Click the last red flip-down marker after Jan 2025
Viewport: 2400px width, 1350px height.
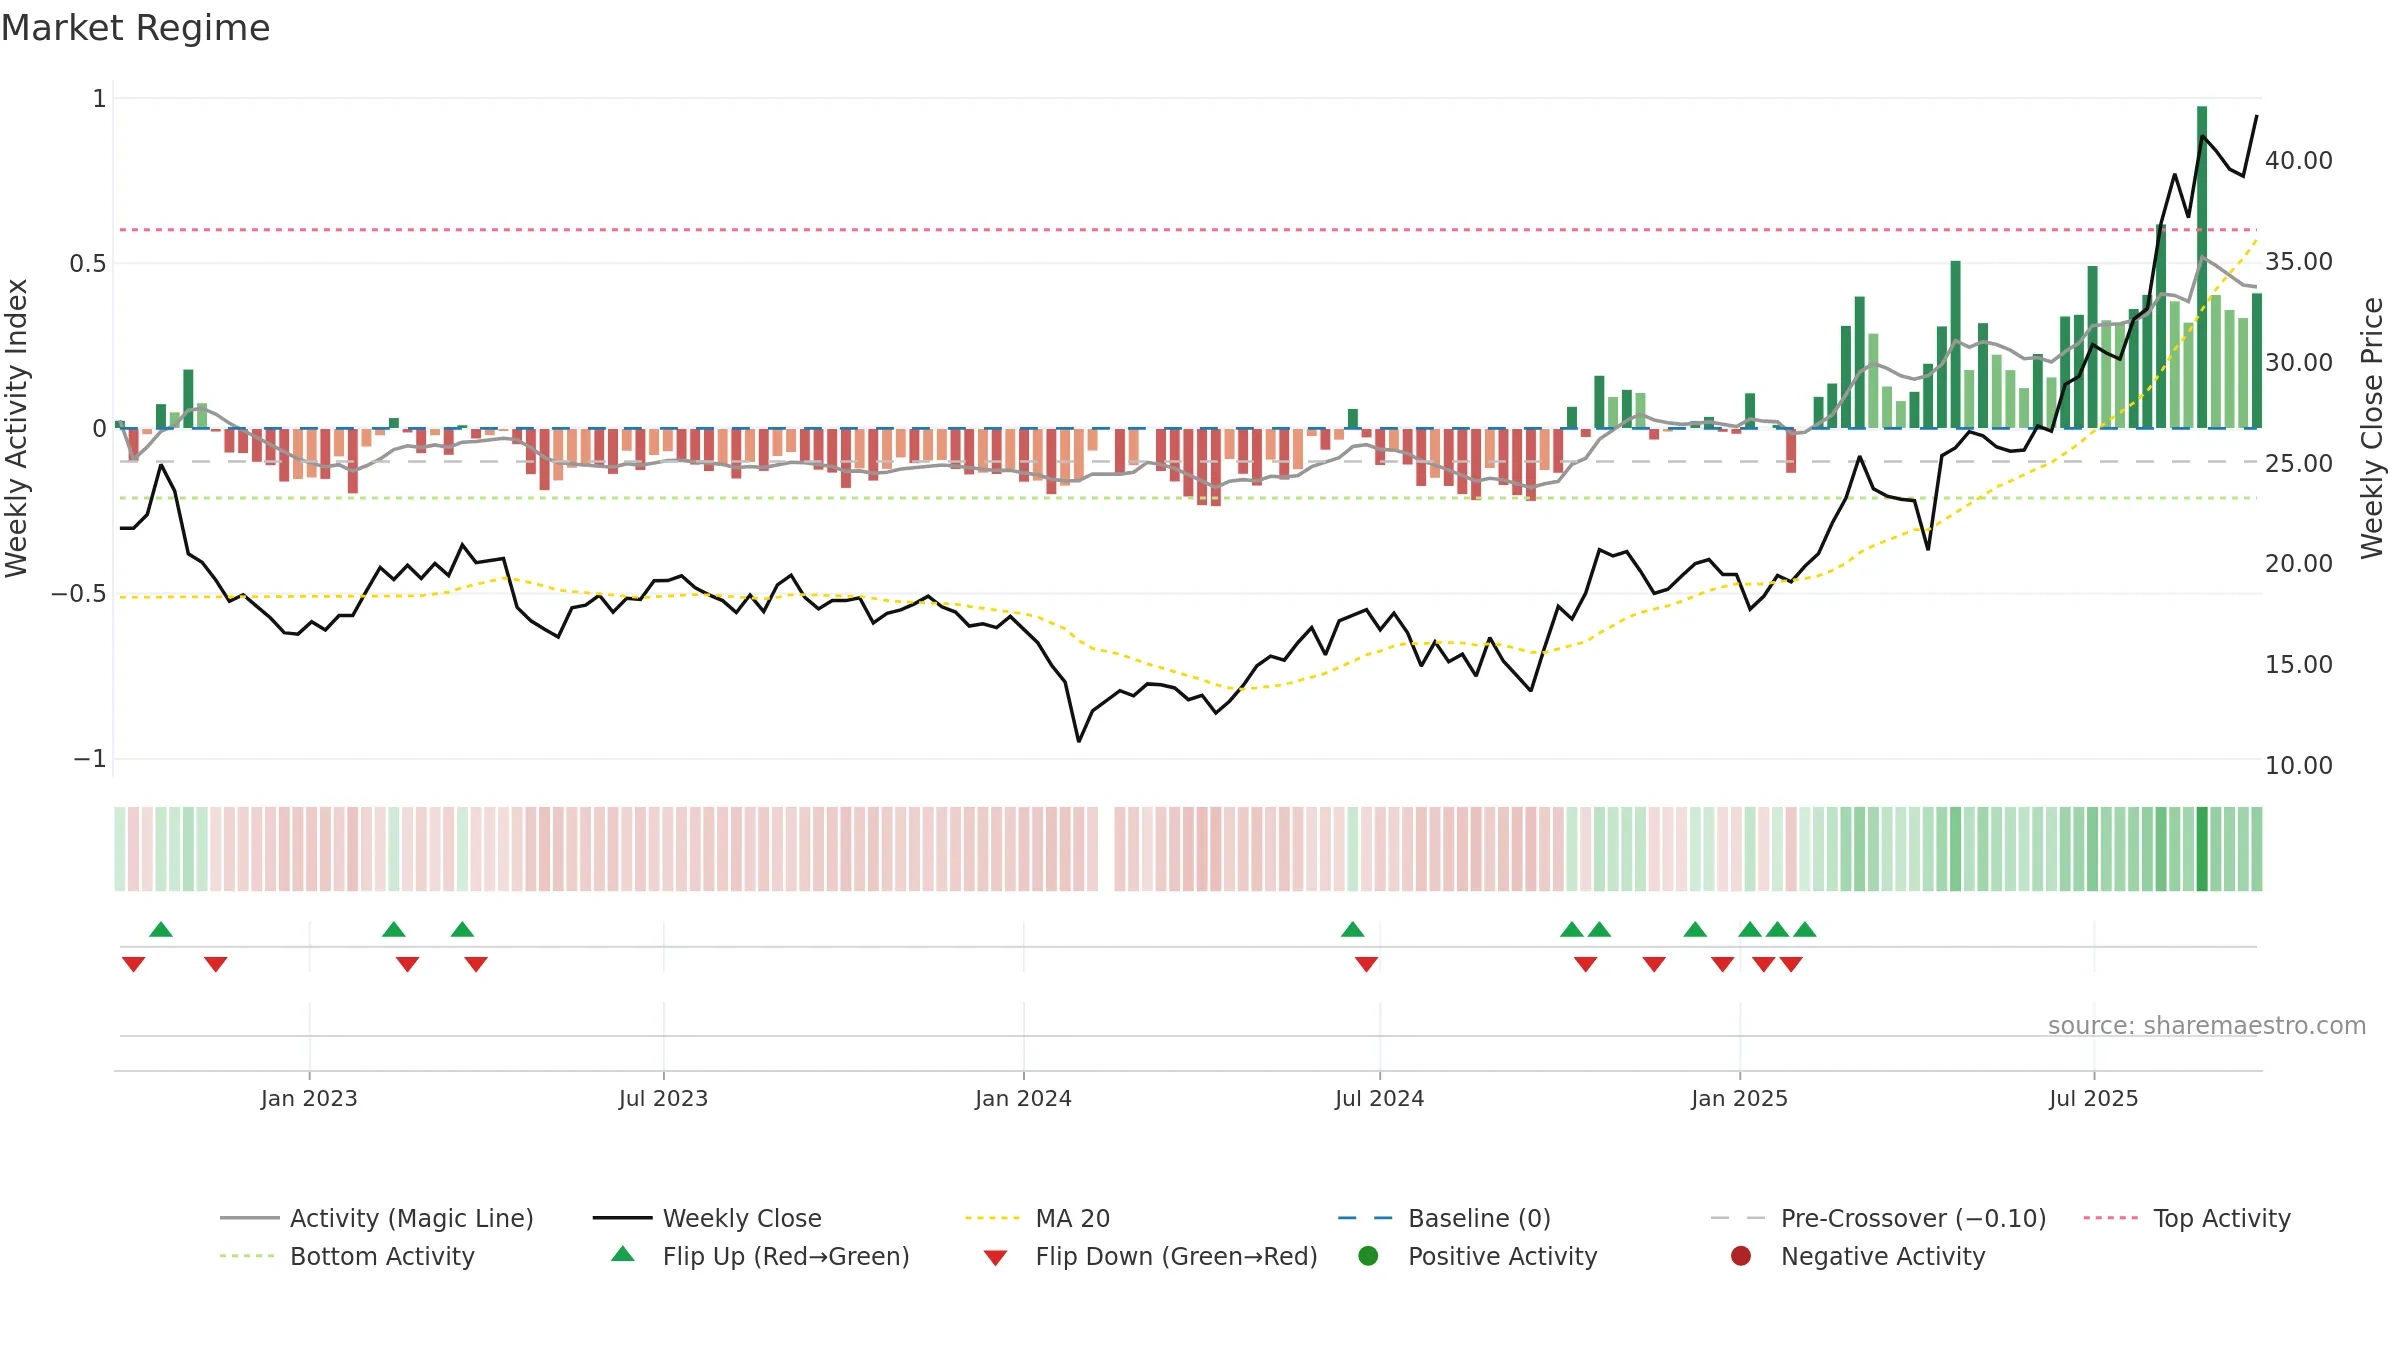(x=1791, y=964)
